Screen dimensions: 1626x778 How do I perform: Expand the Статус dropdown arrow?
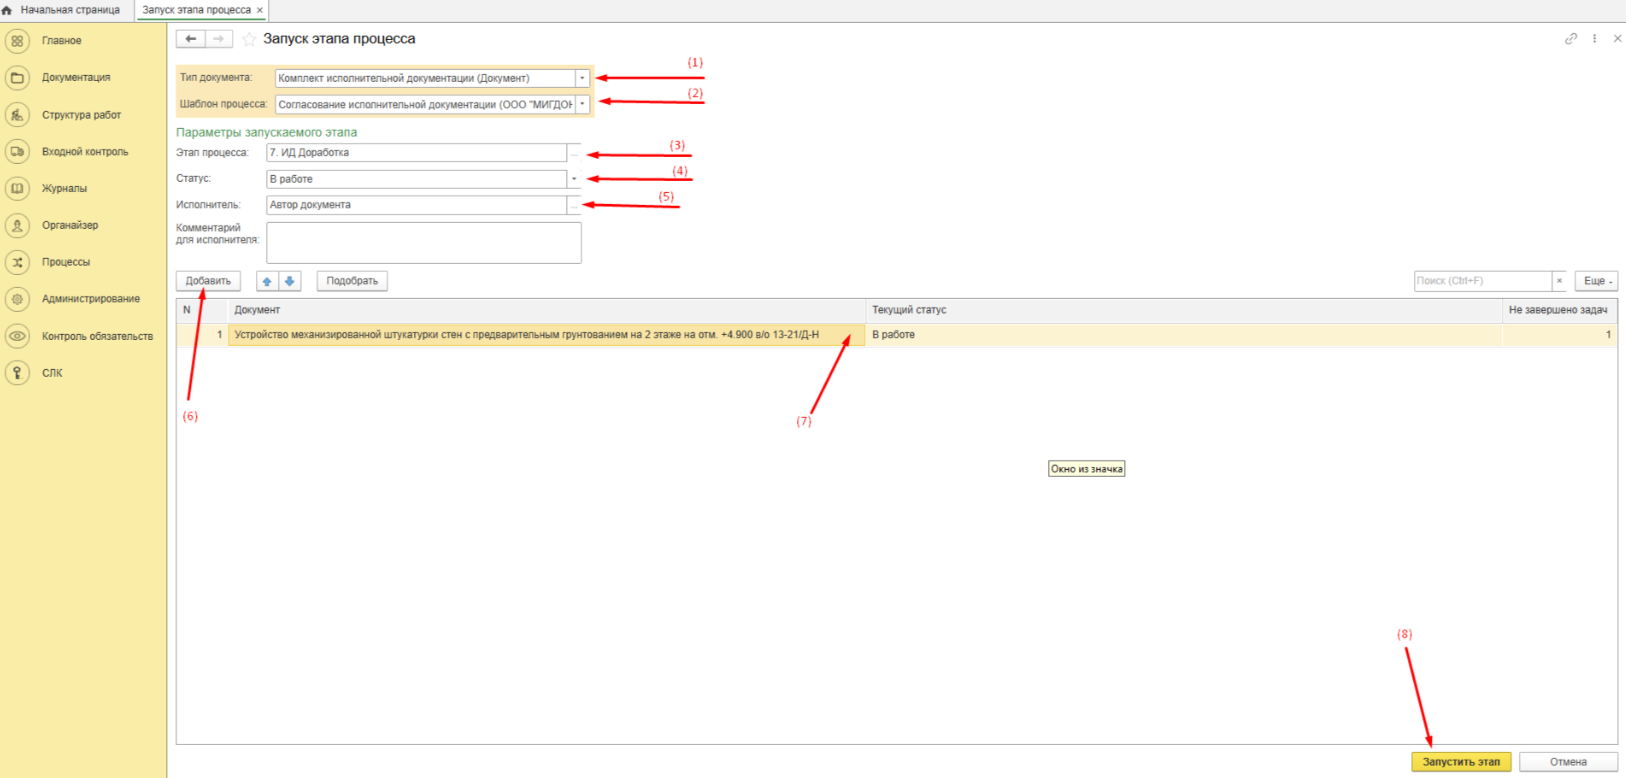pyautogui.click(x=574, y=179)
